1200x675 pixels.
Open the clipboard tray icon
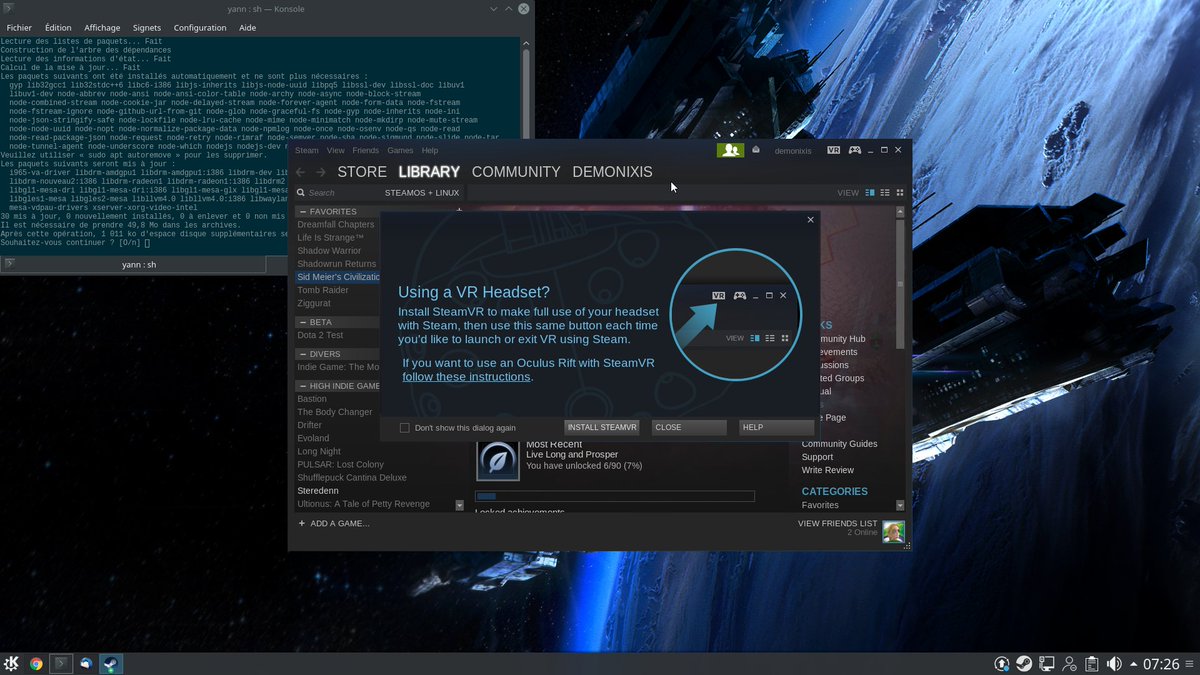pyautogui.click(x=1092, y=663)
